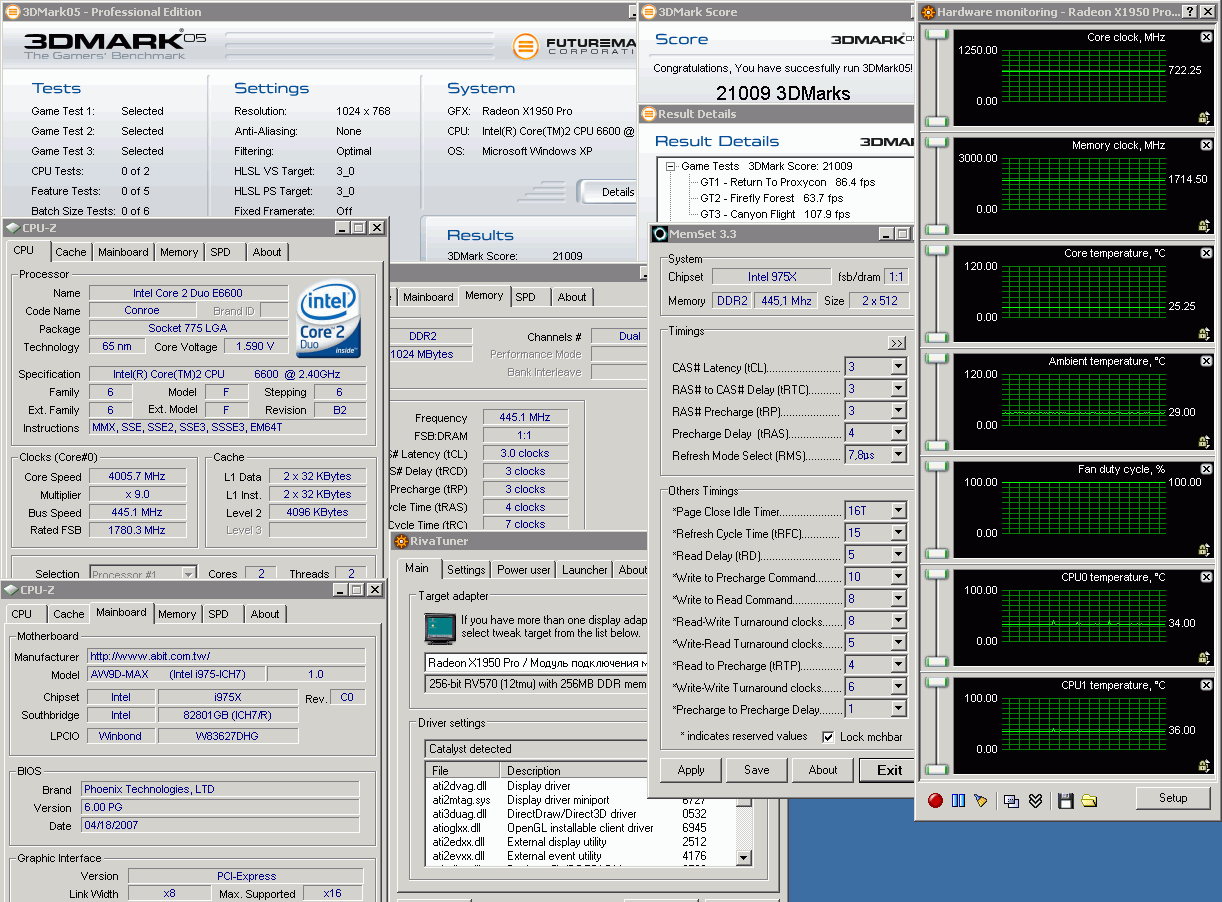This screenshot has height=902, width=1222.
Task: Open Setup in Hardware monitoring
Action: tap(1173, 798)
